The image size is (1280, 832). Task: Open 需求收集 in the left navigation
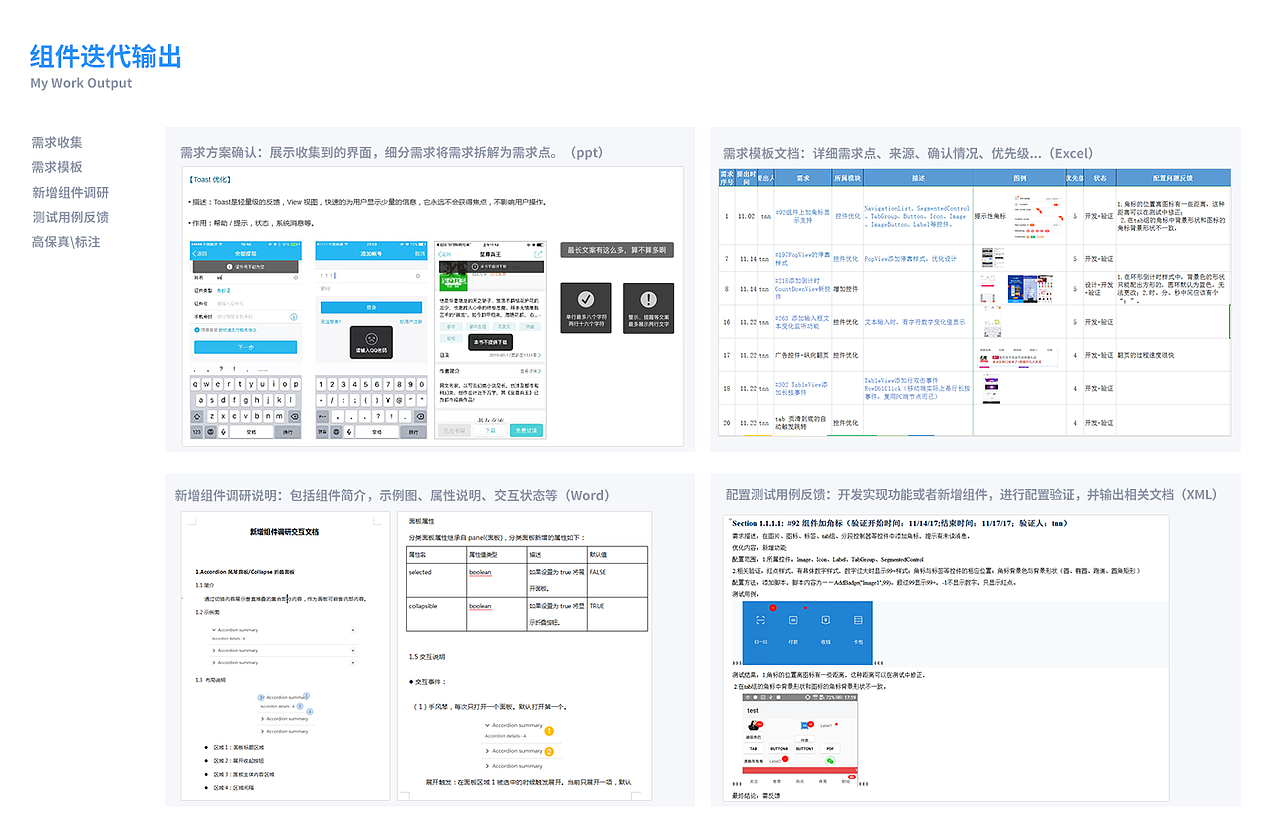click(x=57, y=142)
